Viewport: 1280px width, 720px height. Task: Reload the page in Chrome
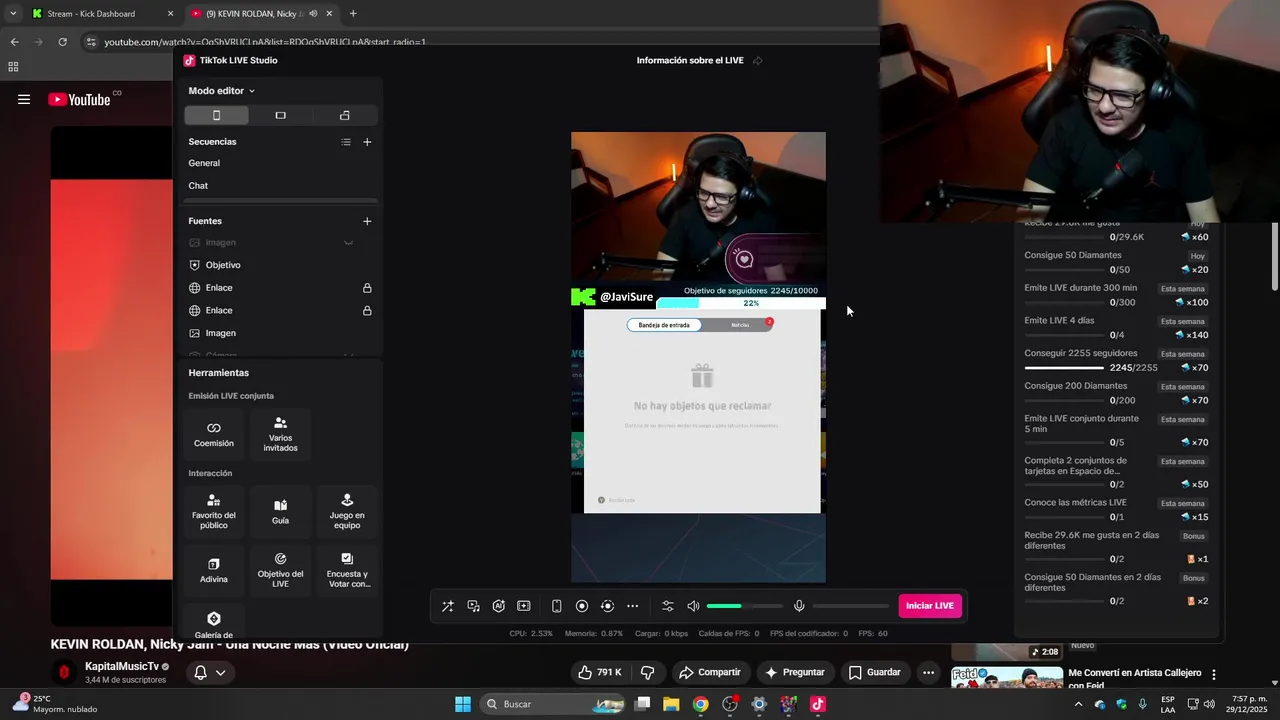point(62,42)
